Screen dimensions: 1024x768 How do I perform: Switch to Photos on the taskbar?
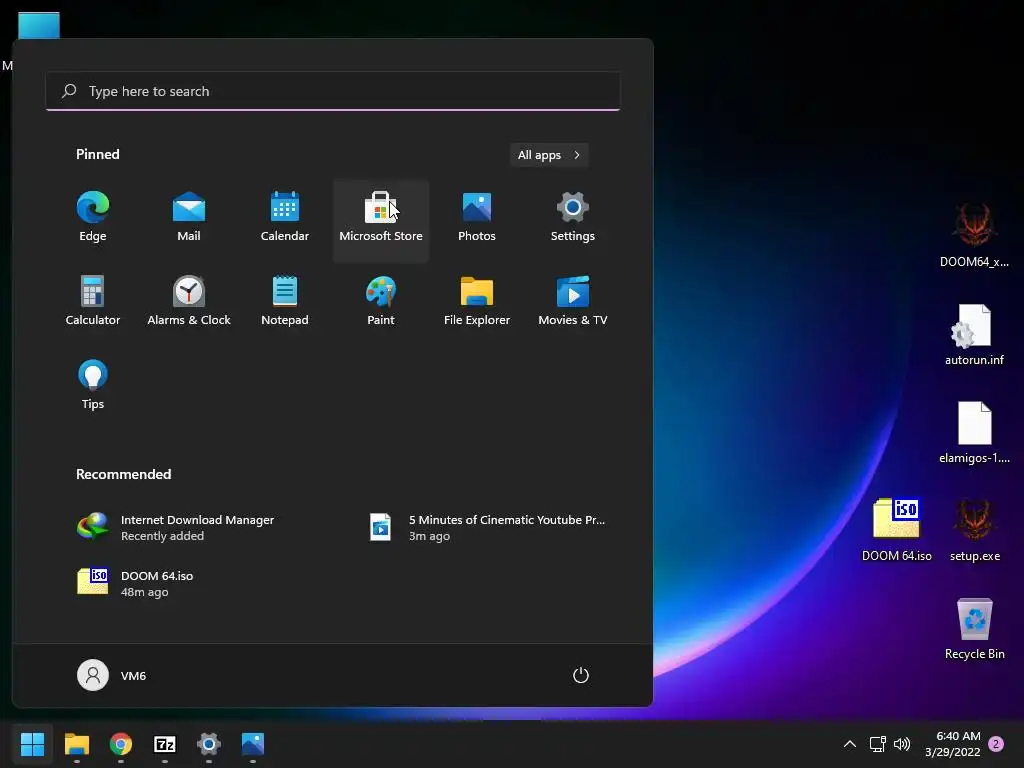(253, 744)
